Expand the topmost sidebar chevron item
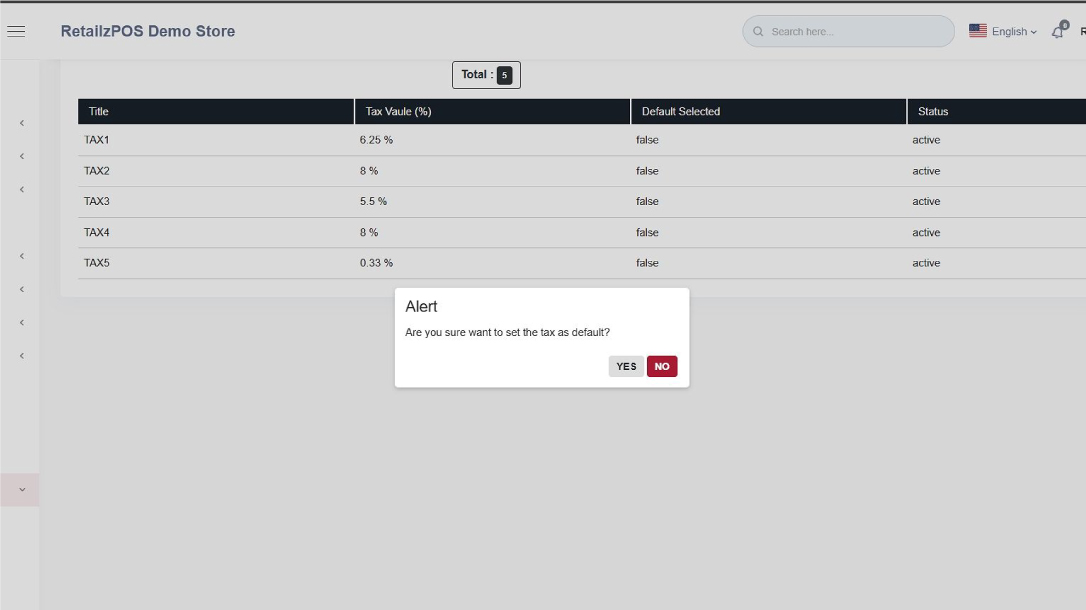 pyautogui.click(x=22, y=123)
